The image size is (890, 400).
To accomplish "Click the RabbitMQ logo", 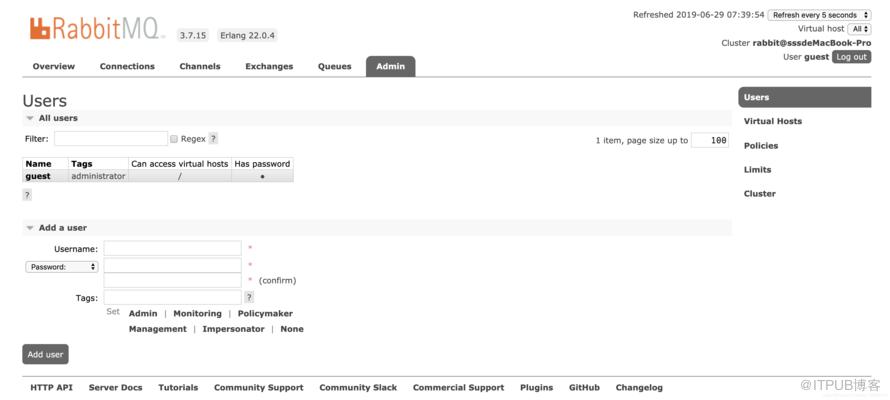I will coord(96,29).
